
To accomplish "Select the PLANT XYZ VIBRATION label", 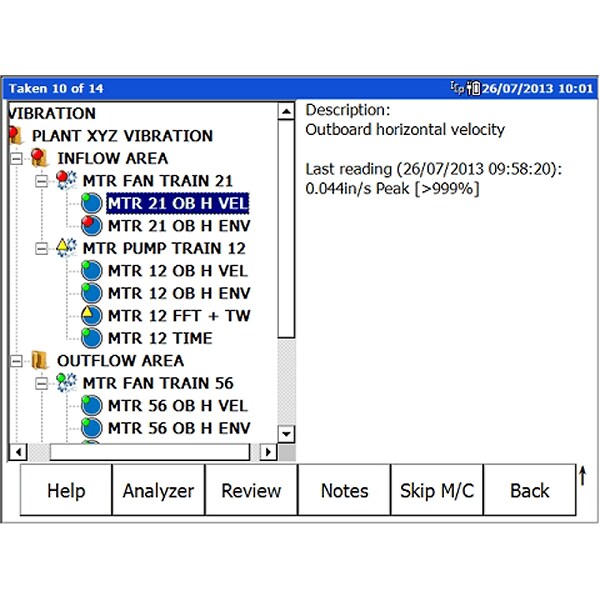I will [122, 136].
